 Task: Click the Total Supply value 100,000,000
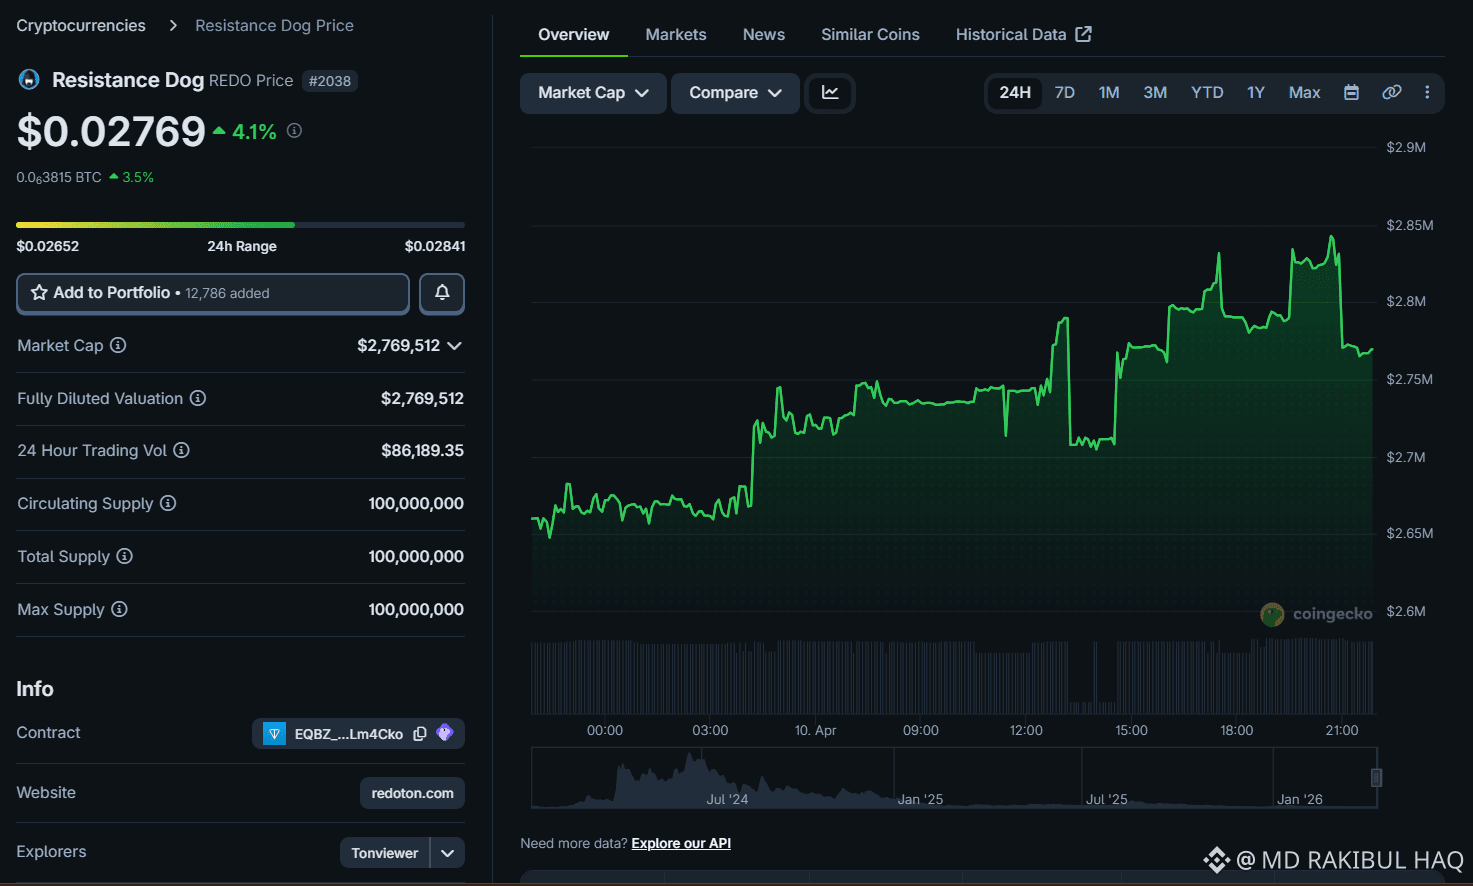point(416,557)
